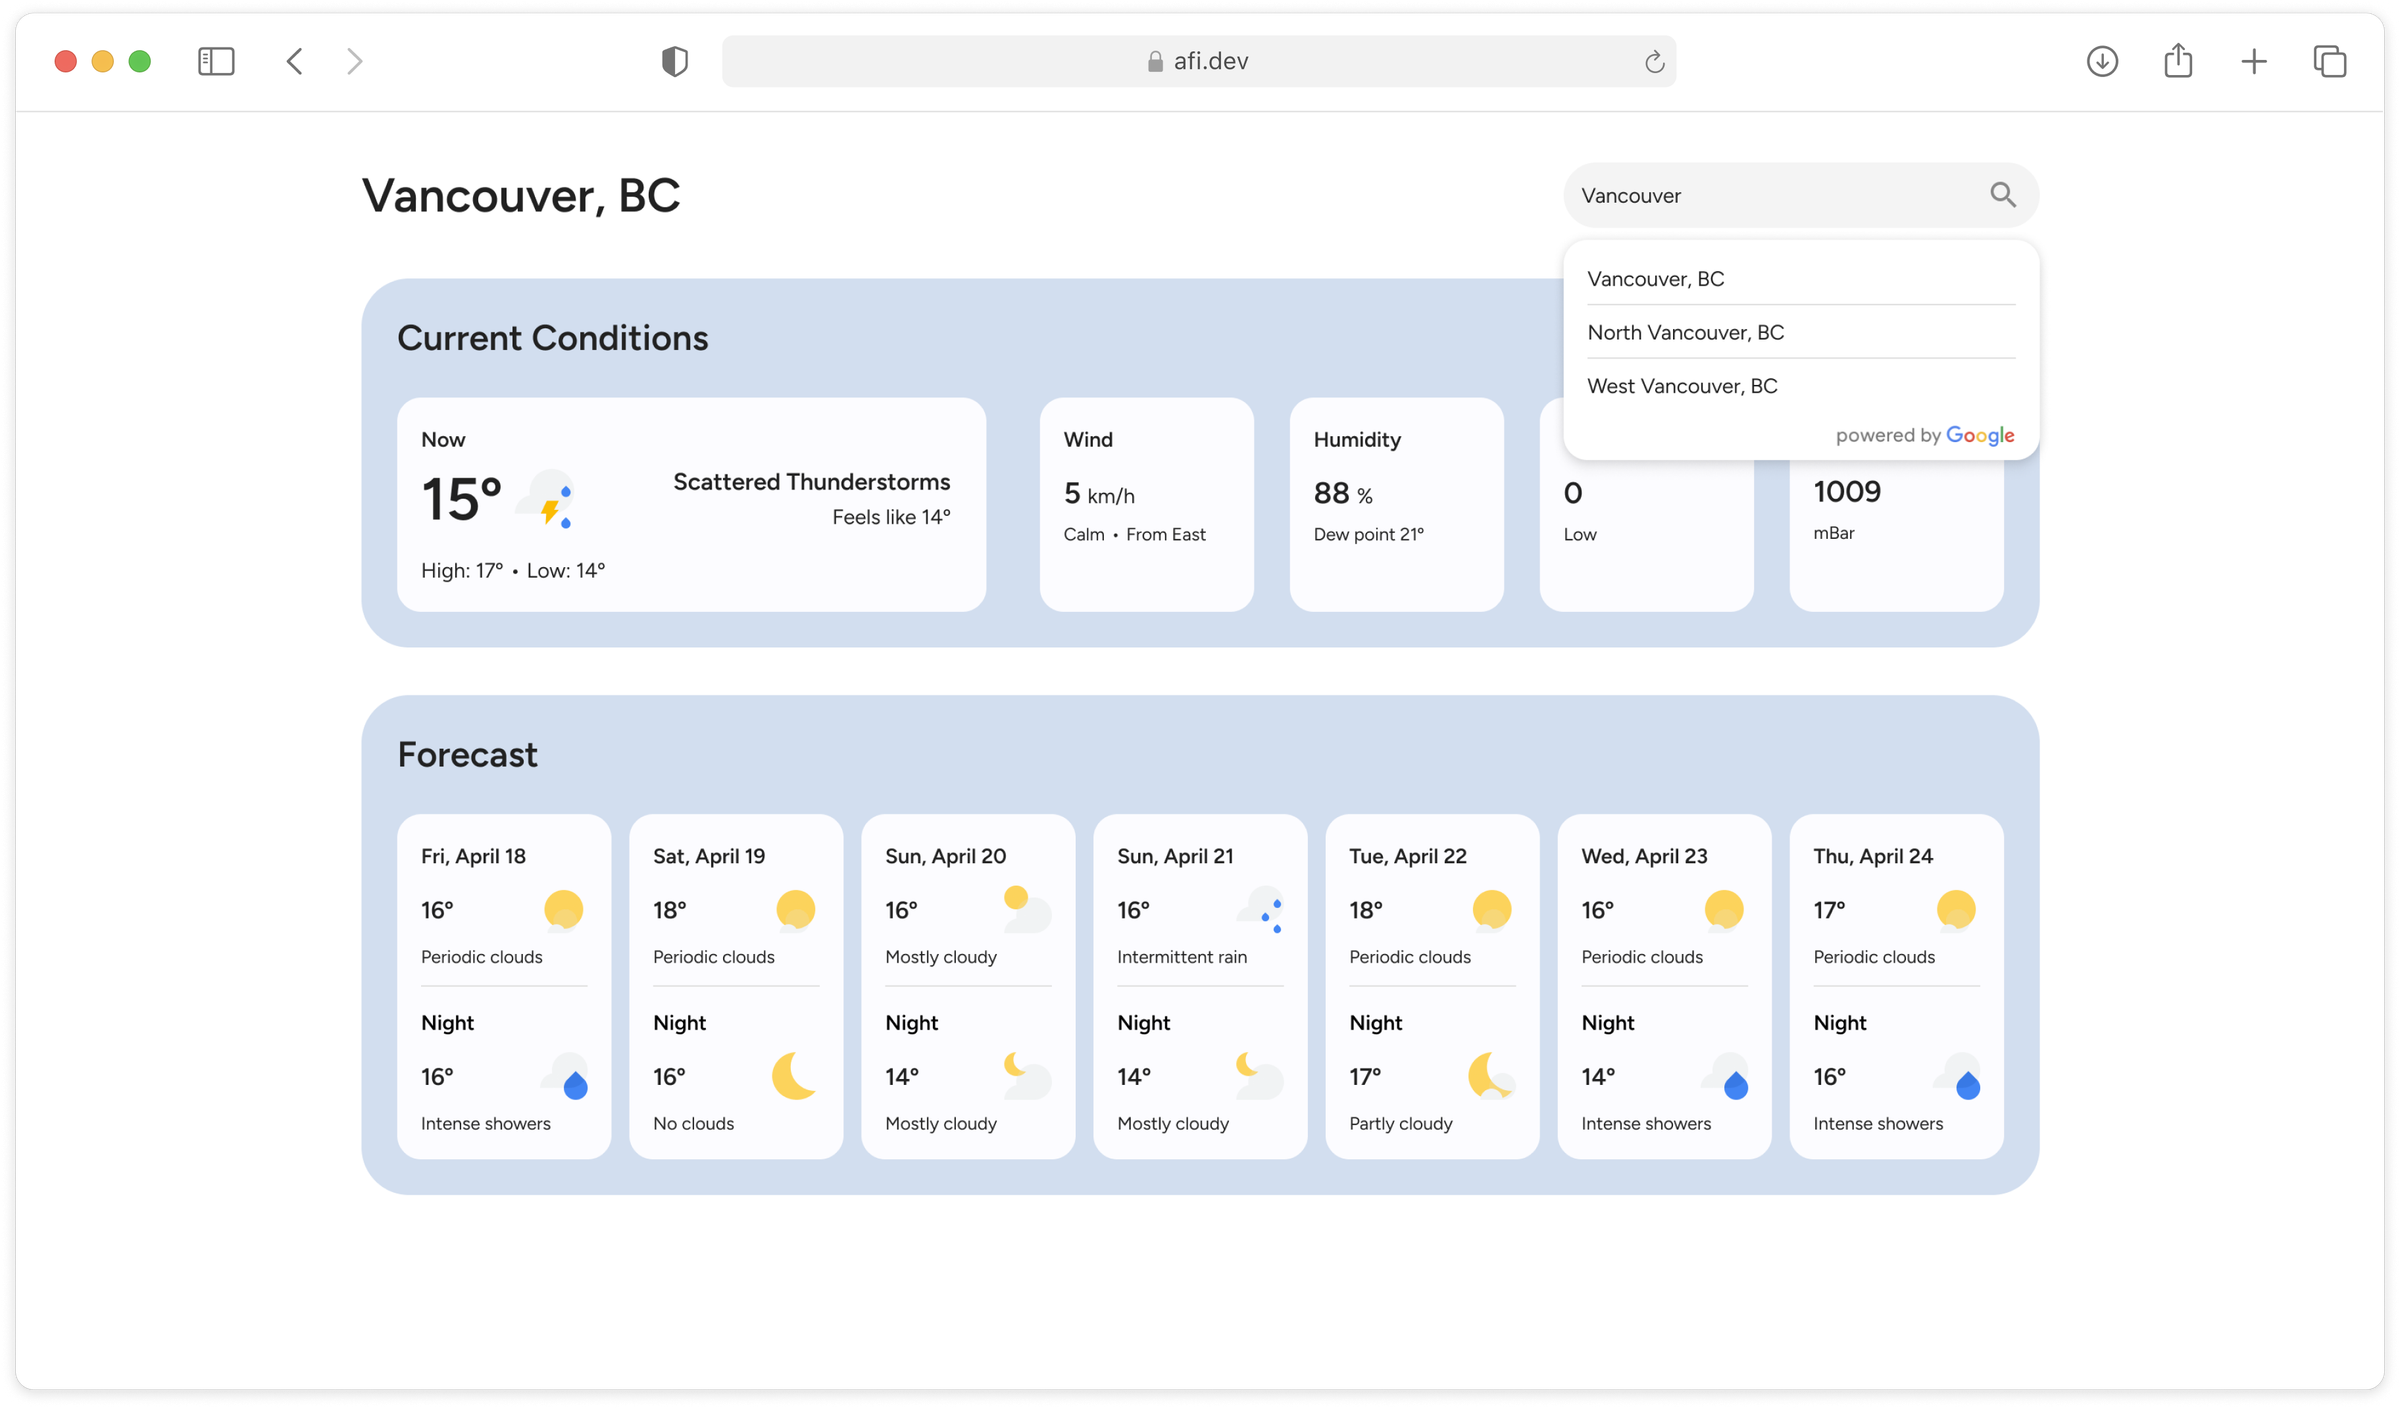Click the sun icon on Tue, April 22 forecast

tap(1492, 909)
